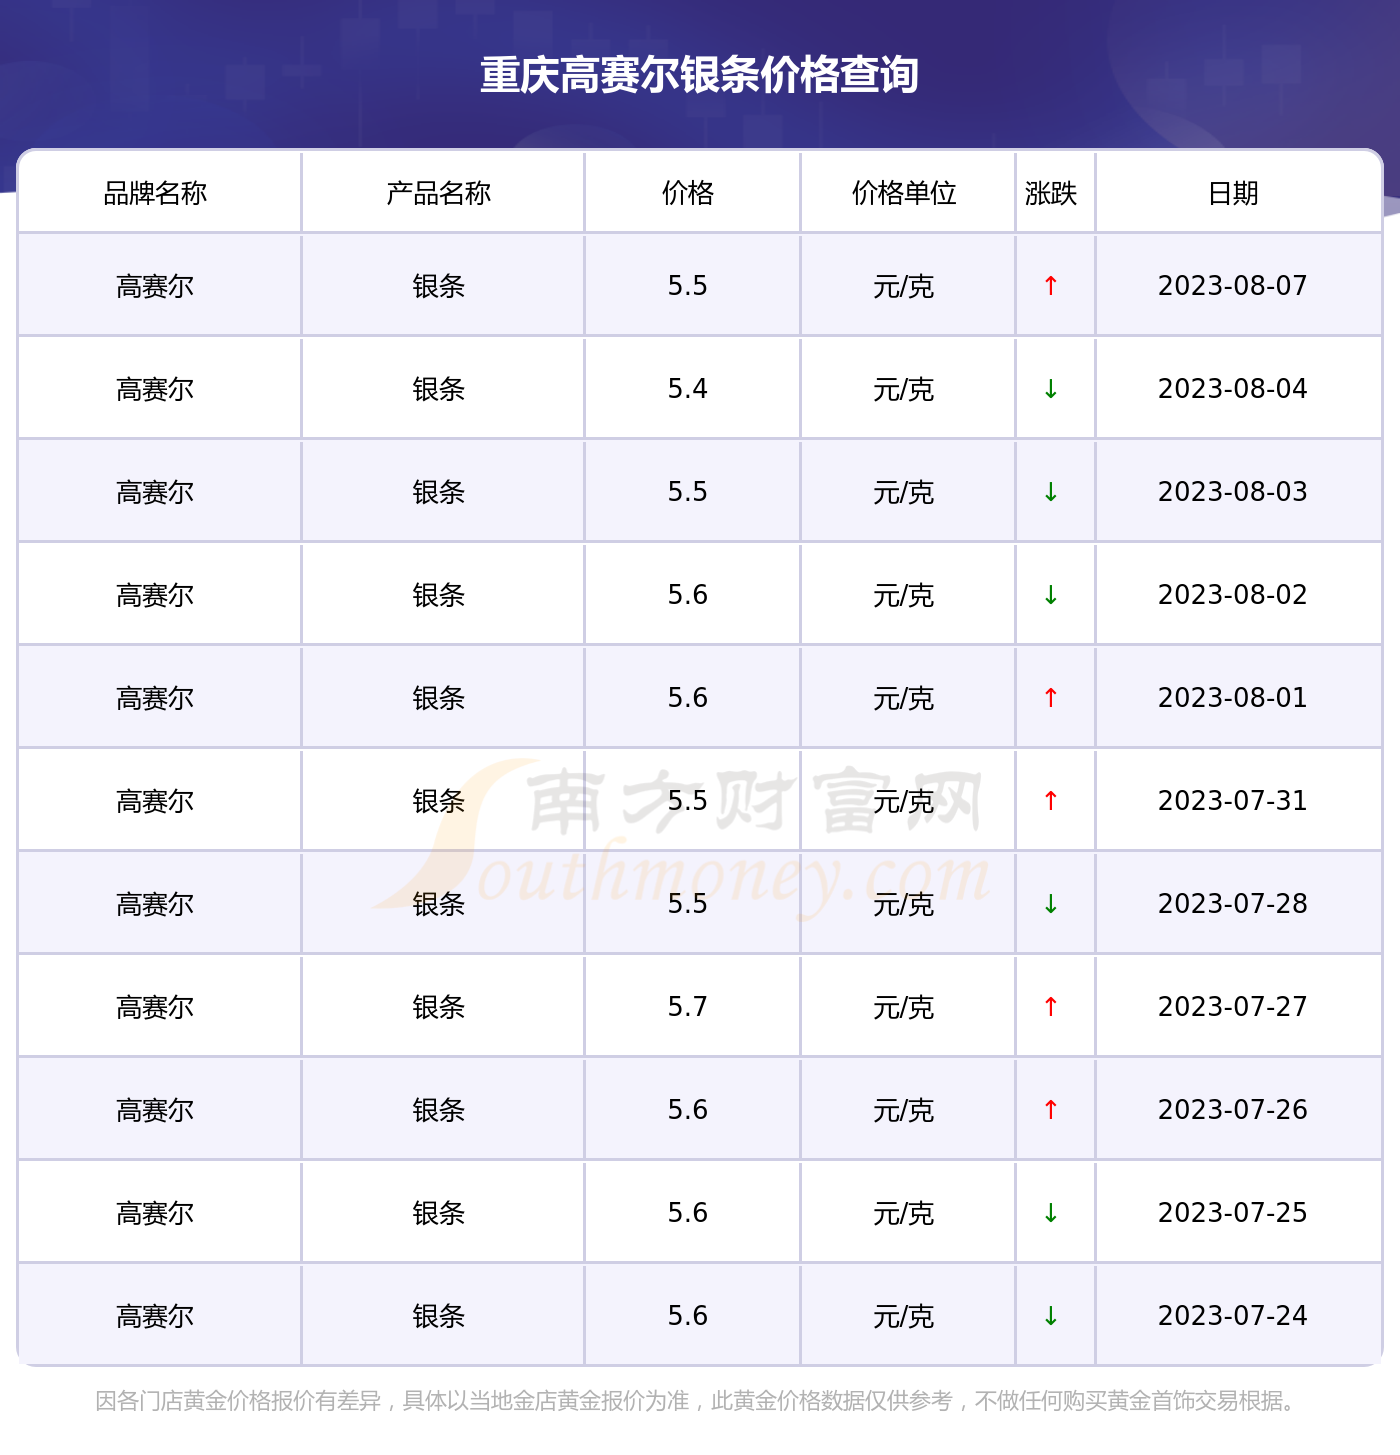
Task: Click price 5.6 in the 2023-08-02 row
Action: pos(688,595)
